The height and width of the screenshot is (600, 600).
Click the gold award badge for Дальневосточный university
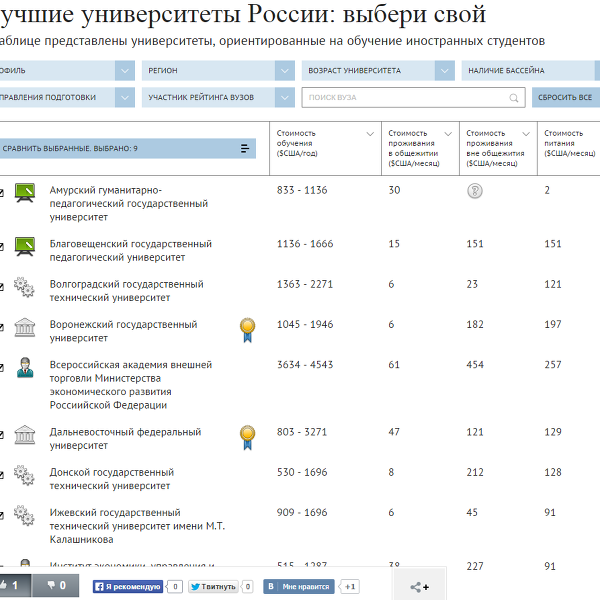click(x=247, y=434)
